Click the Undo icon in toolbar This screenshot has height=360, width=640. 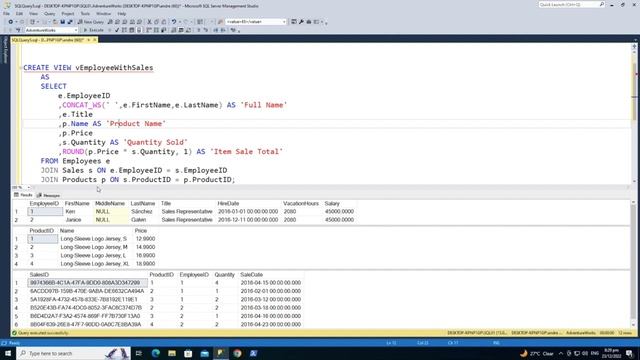pyautogui.click(x=174, y=22)
